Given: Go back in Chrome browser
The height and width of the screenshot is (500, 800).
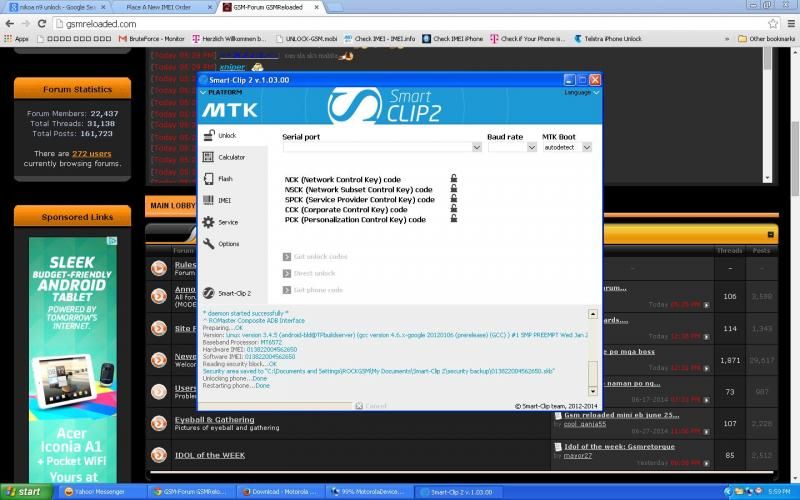Looking at the screenshot, I should (10, 23).
